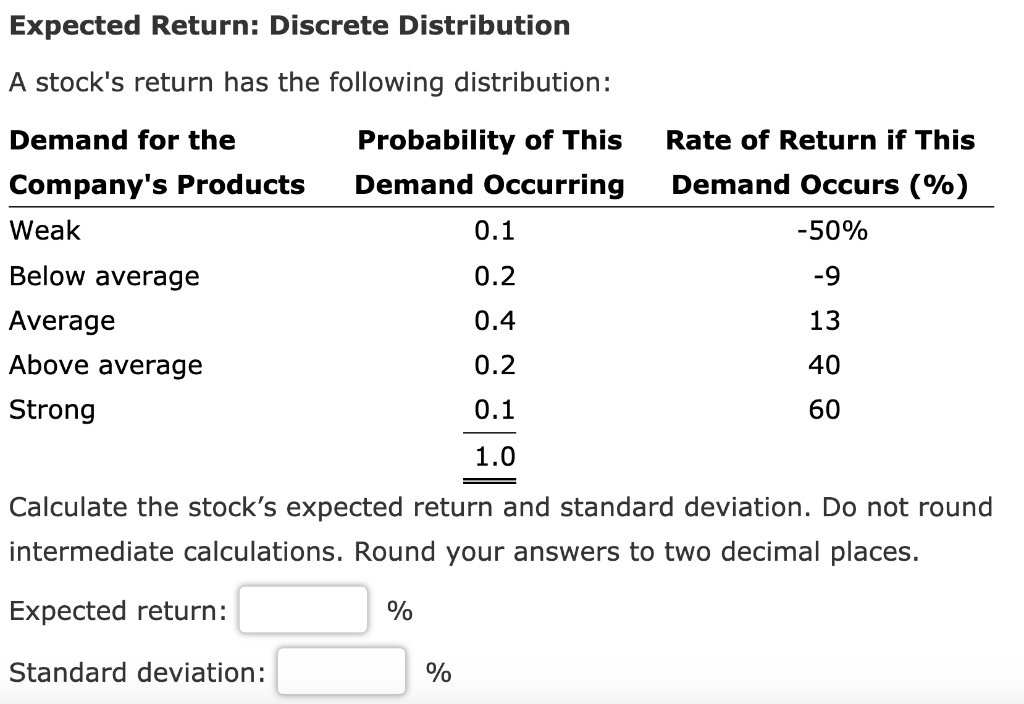The height and width of the screenshot is (704, 1024).
Task: Click the percent sign after Standard deviation field
Action: pos(437,672)
